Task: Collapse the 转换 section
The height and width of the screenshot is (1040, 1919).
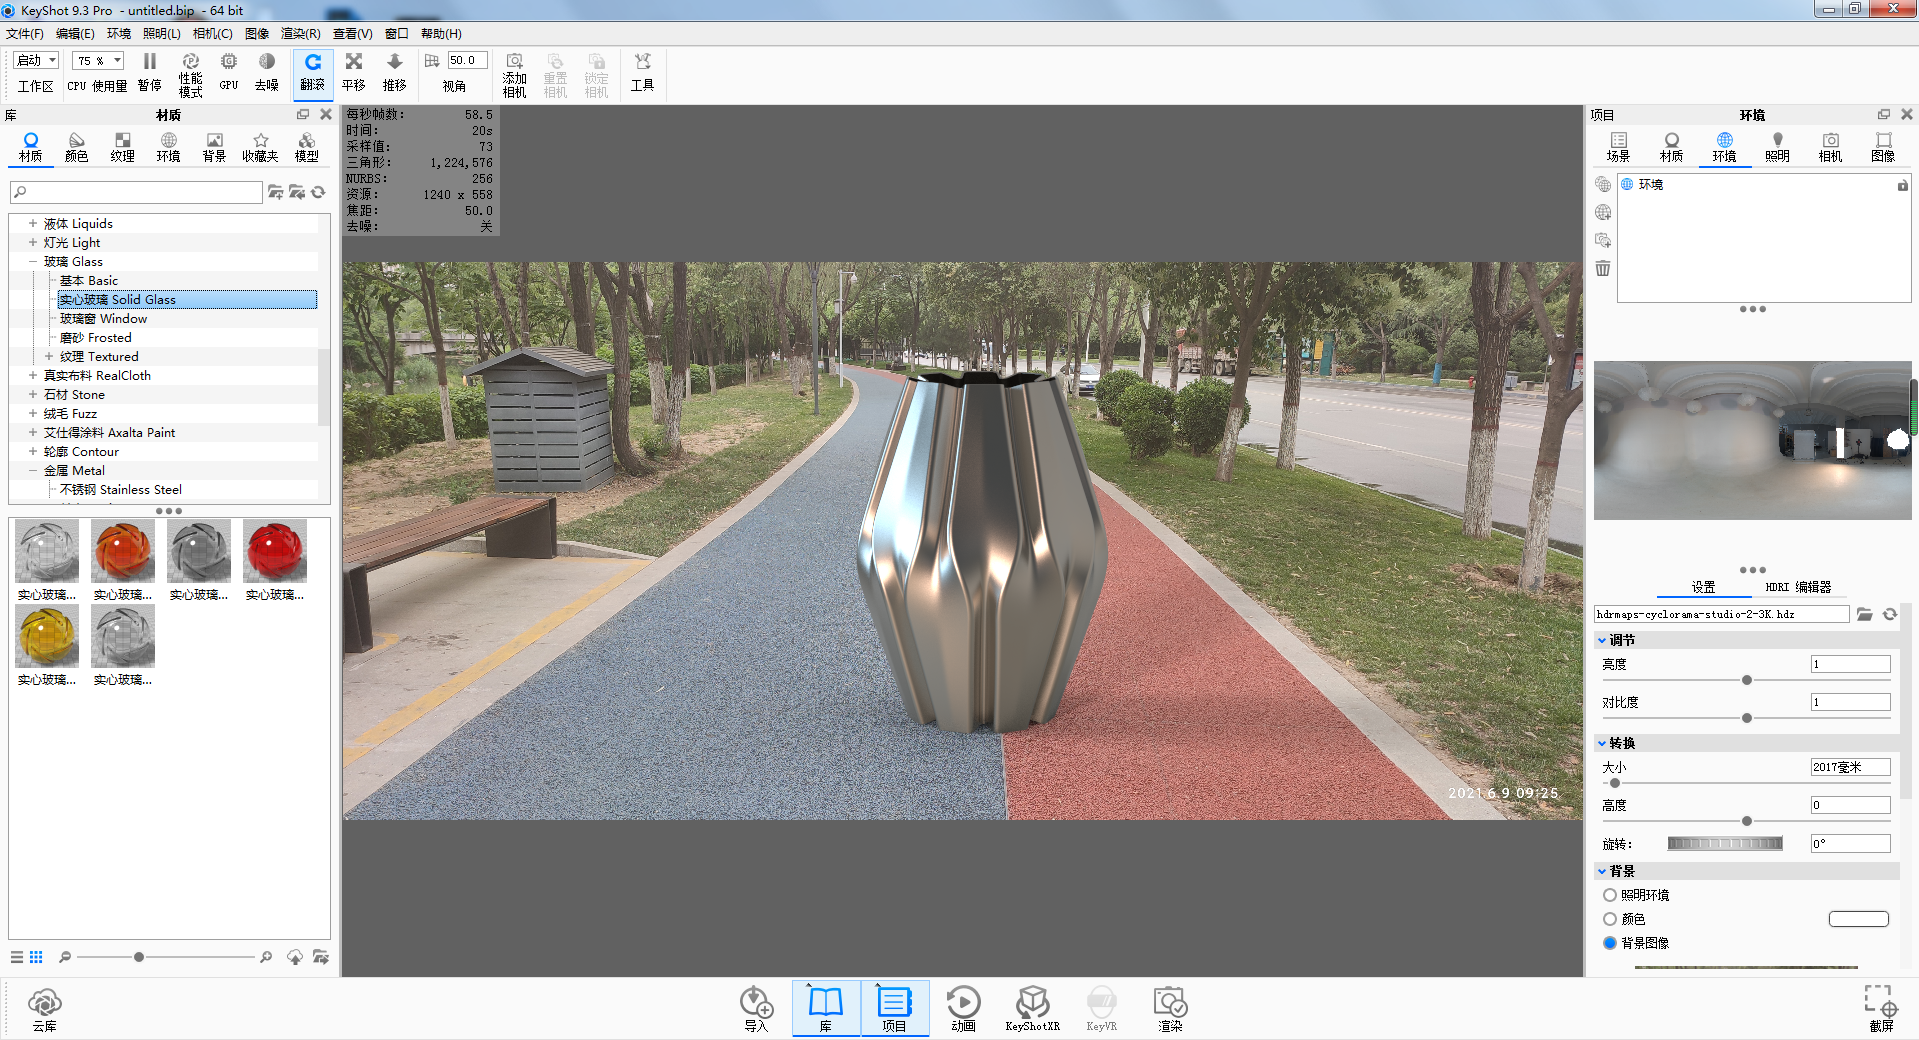Action: [x=1602, y=743]
